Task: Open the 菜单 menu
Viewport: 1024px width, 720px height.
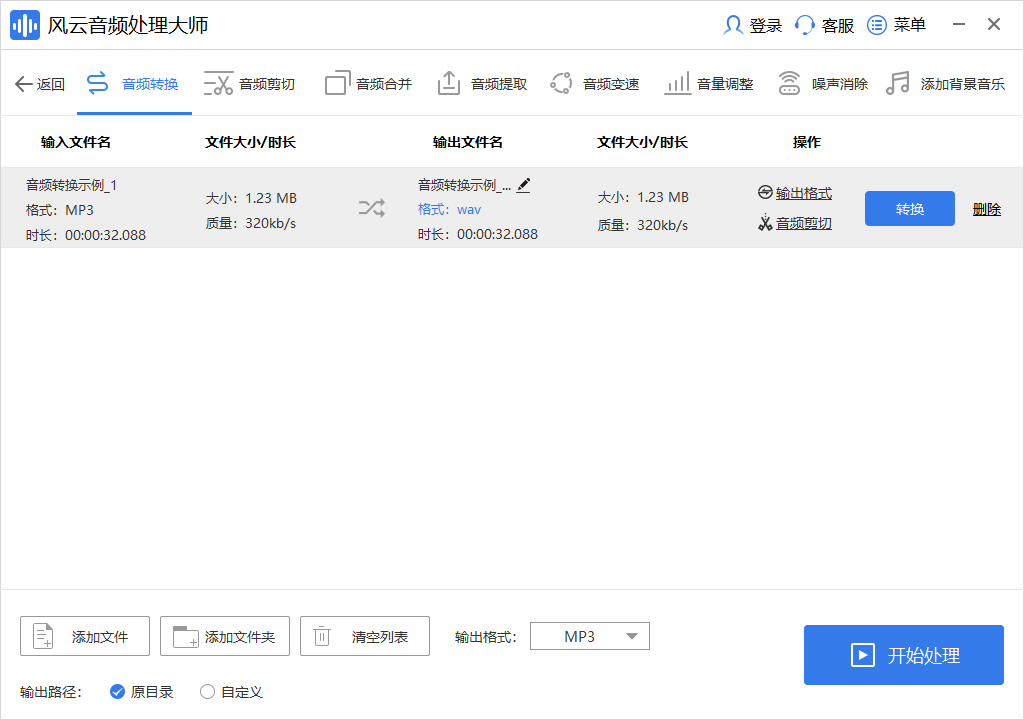Action: [x=895, y=25]
